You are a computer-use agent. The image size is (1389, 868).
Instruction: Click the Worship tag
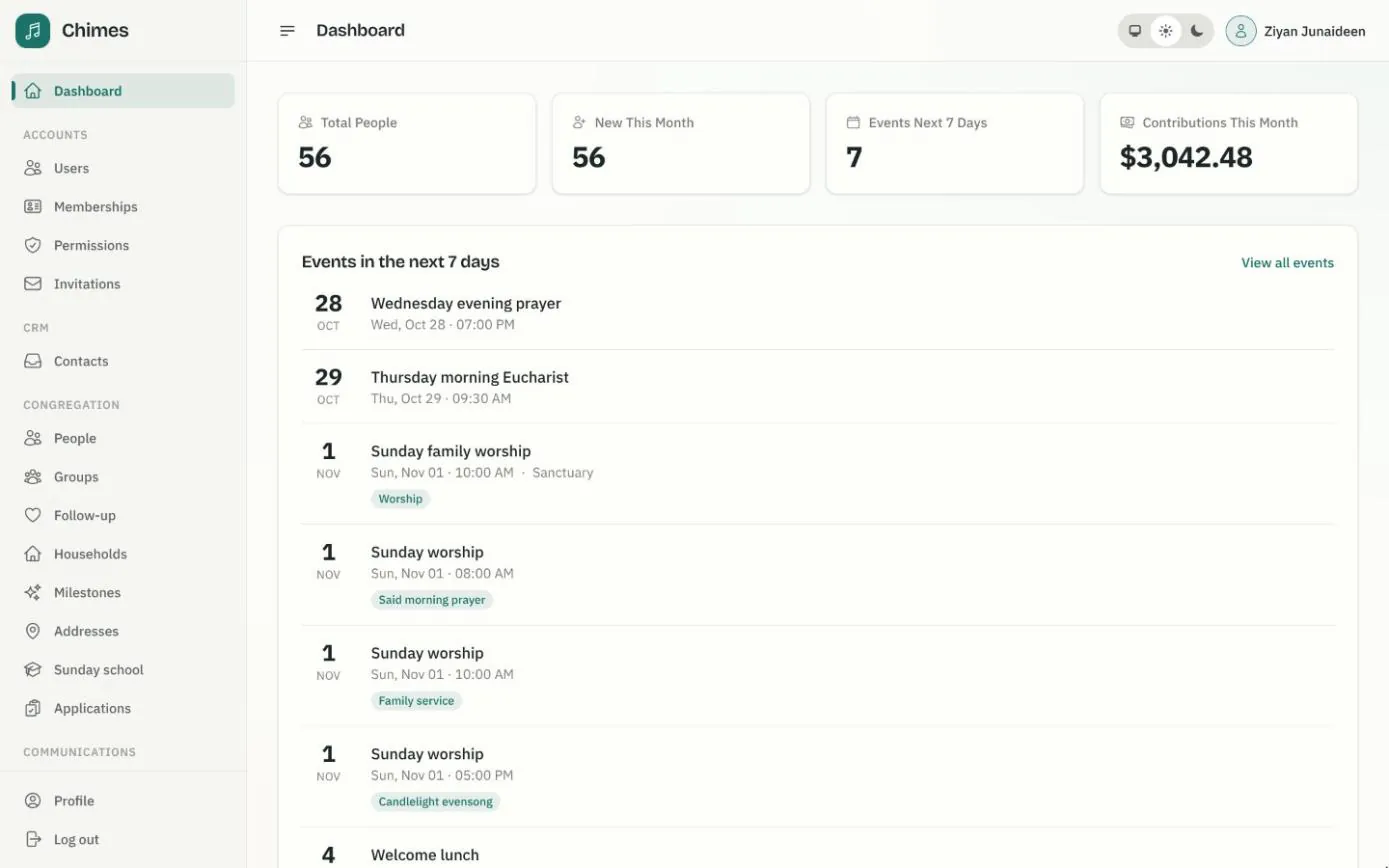pos(400,499)
